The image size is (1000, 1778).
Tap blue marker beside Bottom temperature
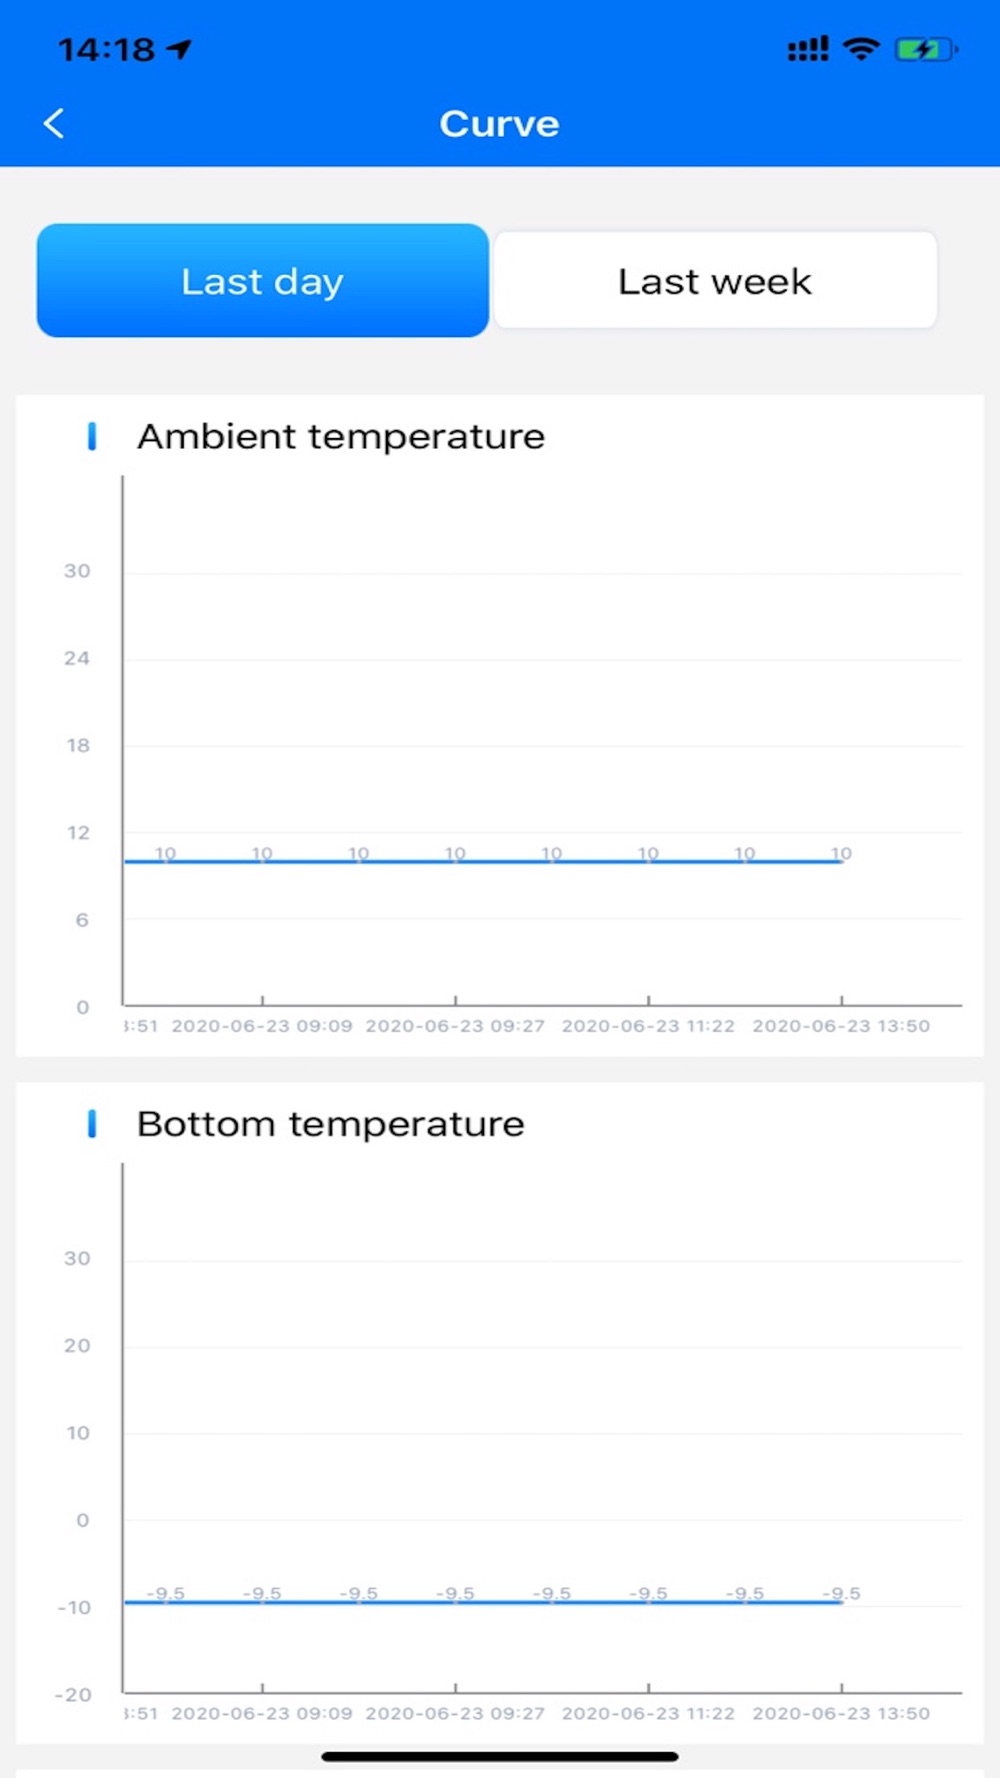92,1123
